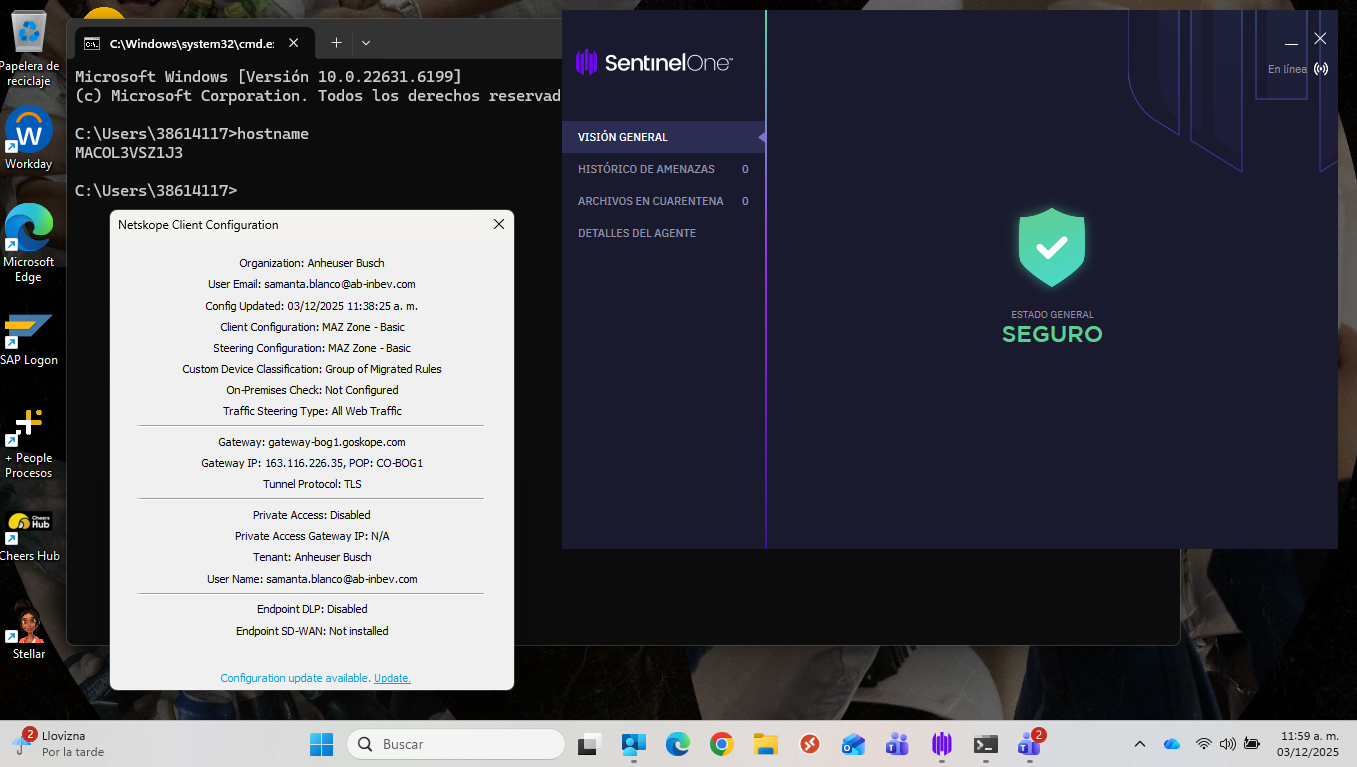Image resolution: width=1357 pixels, height=767 pixels.
Task: Switch to the Command Prompt taskbar icon
Action: click(986, 744)
